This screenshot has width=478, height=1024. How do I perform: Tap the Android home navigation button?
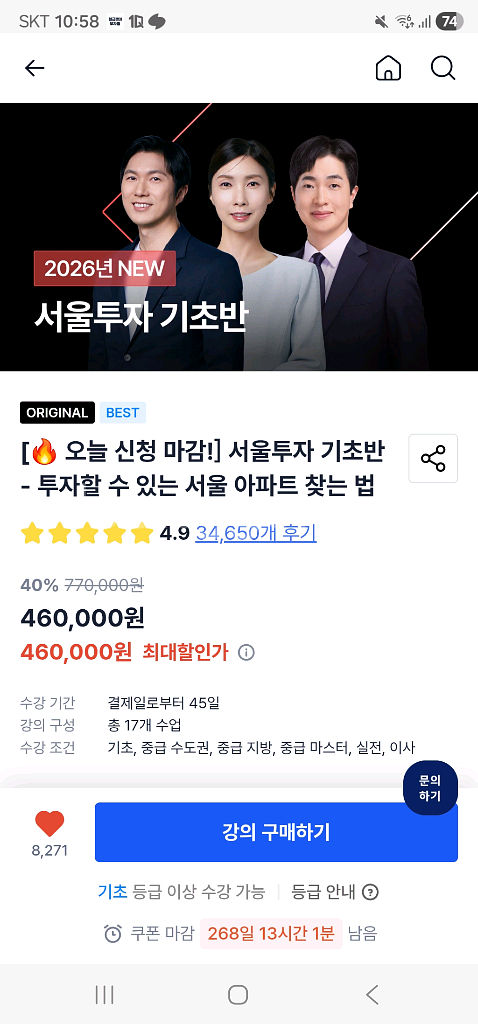point(238,995)
